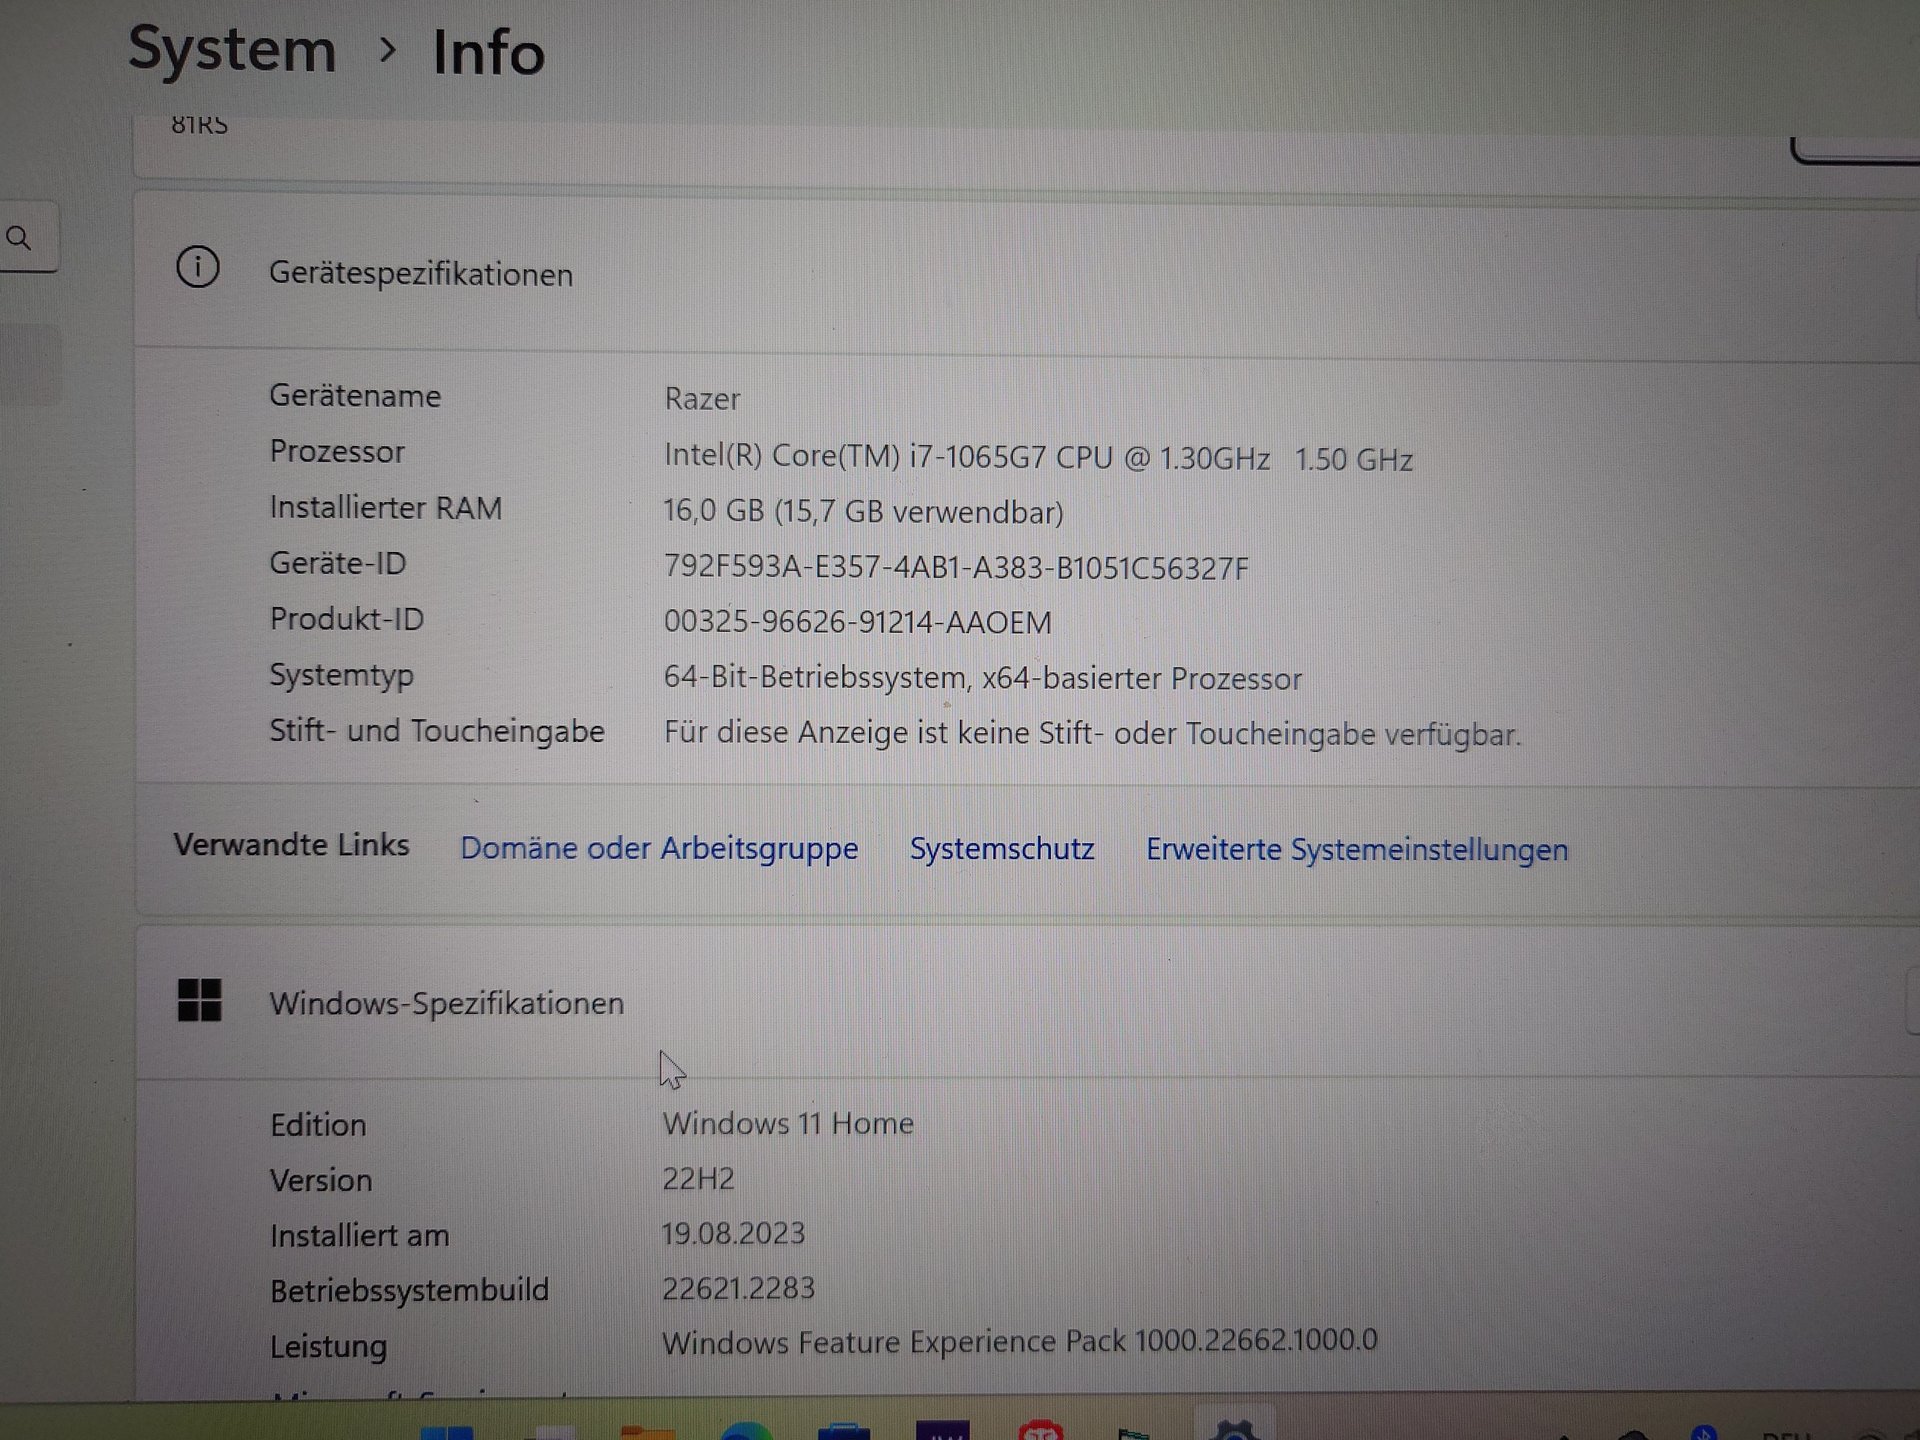Click the Info breadcrumb title
Screen dimensions: 1920x1440
point(488,52)
